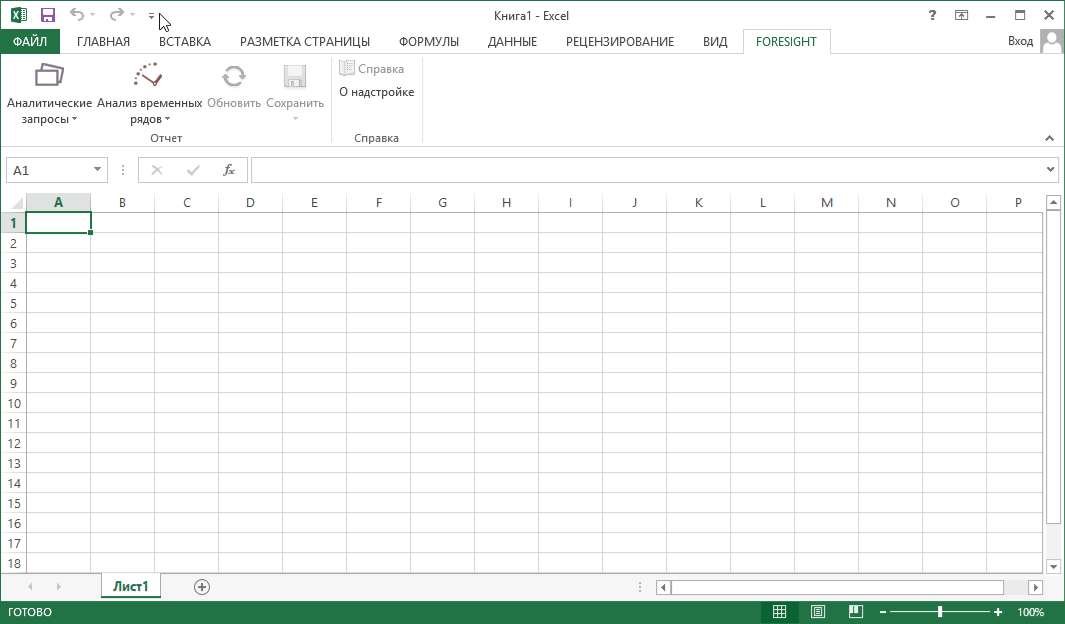Screen dimensions: 1065x624
Task: Open Customize Quick Access Toolbar dropdown
Action: coord(151,16)
